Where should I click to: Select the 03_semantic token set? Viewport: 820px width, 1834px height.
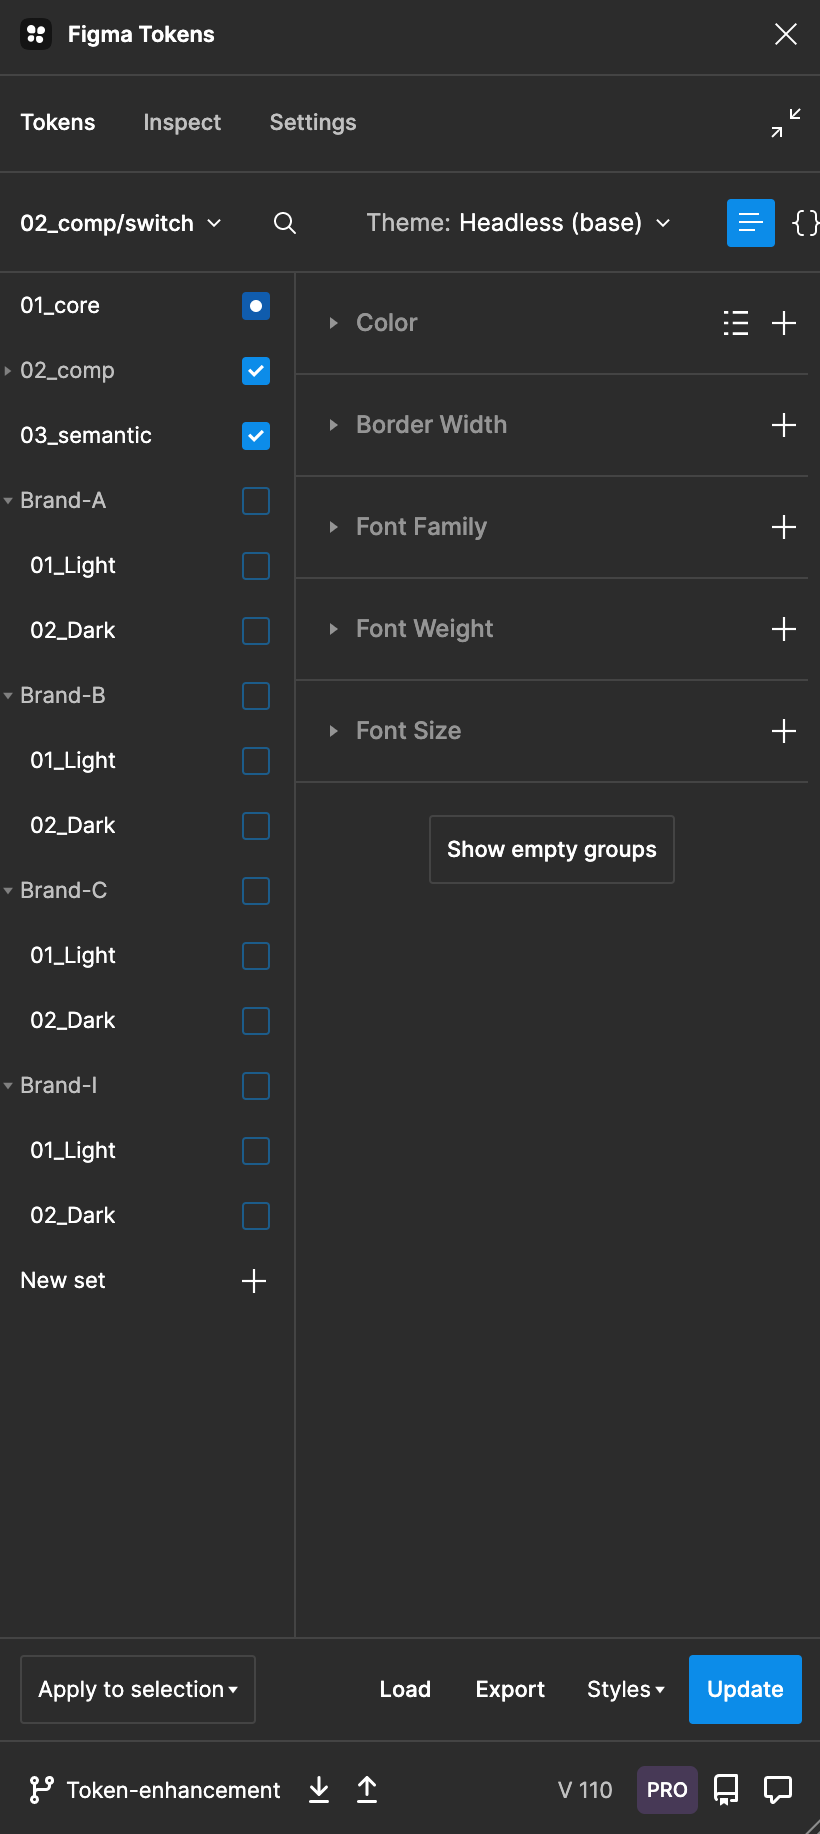coord(86,436)
